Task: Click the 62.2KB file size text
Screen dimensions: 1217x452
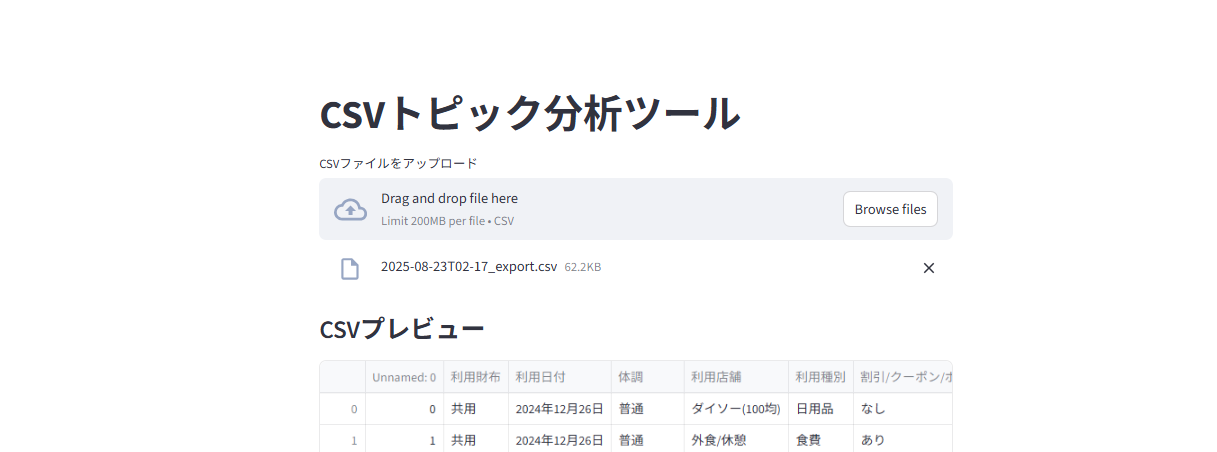Action: click(x=583, y=267)
